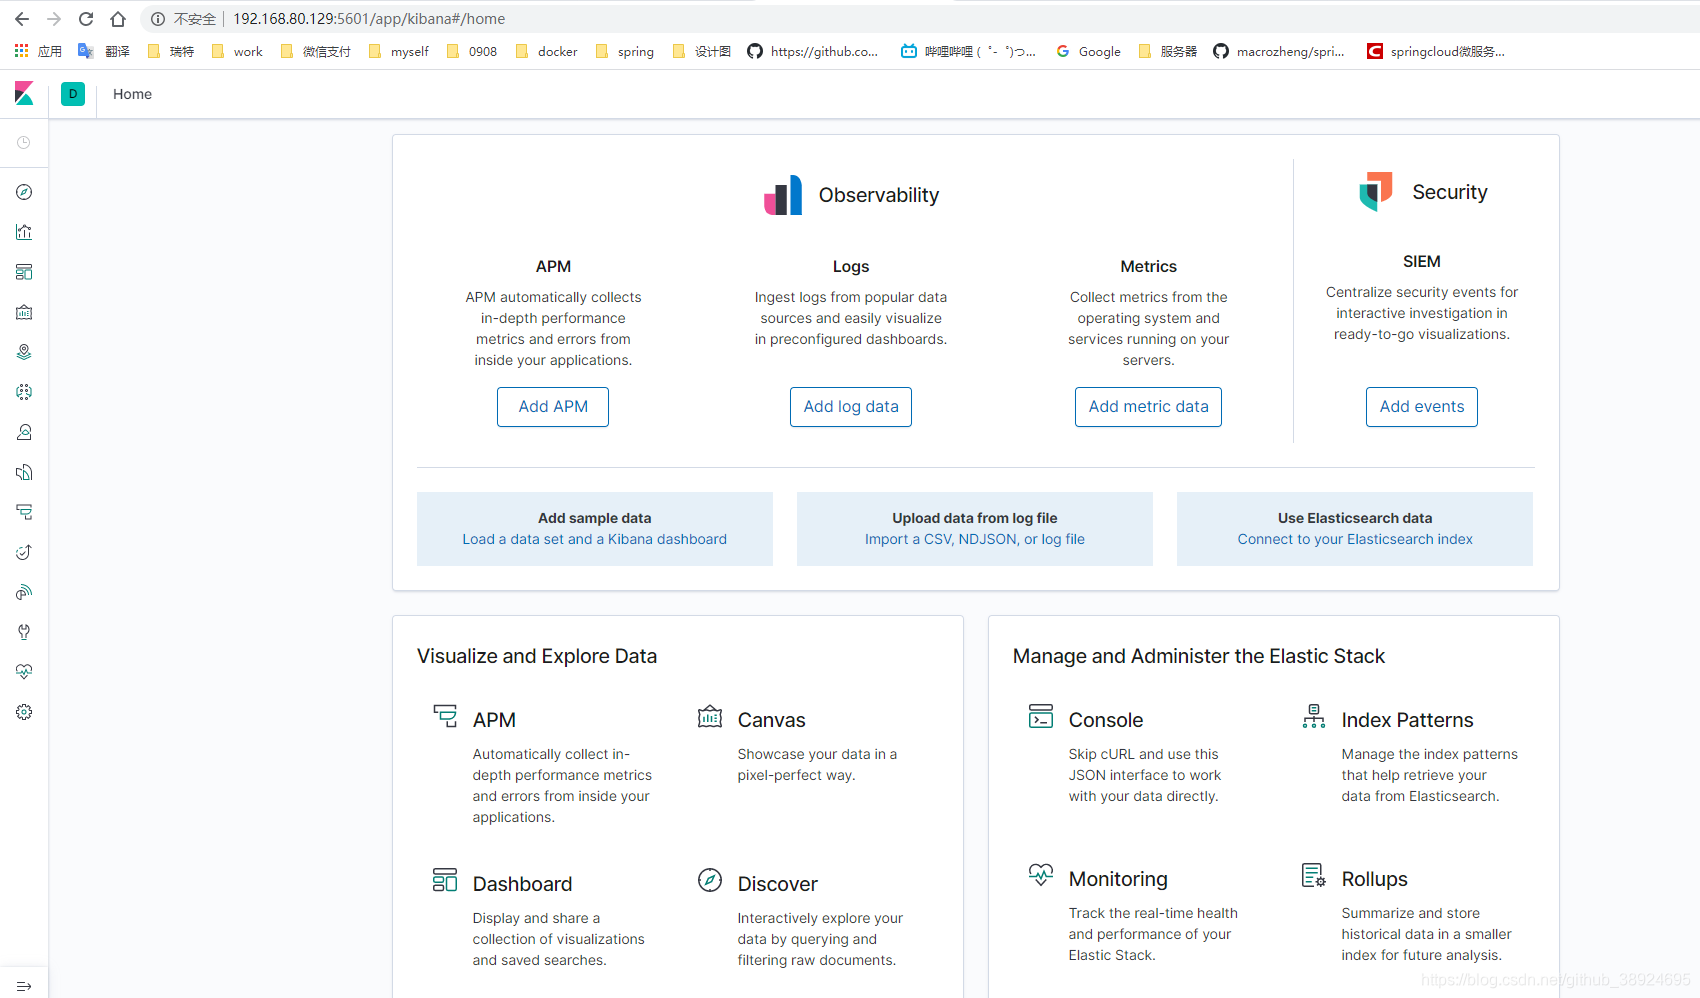Open the Rollups link
This screenshot has width=1700, height=998.
(1374, 879)
